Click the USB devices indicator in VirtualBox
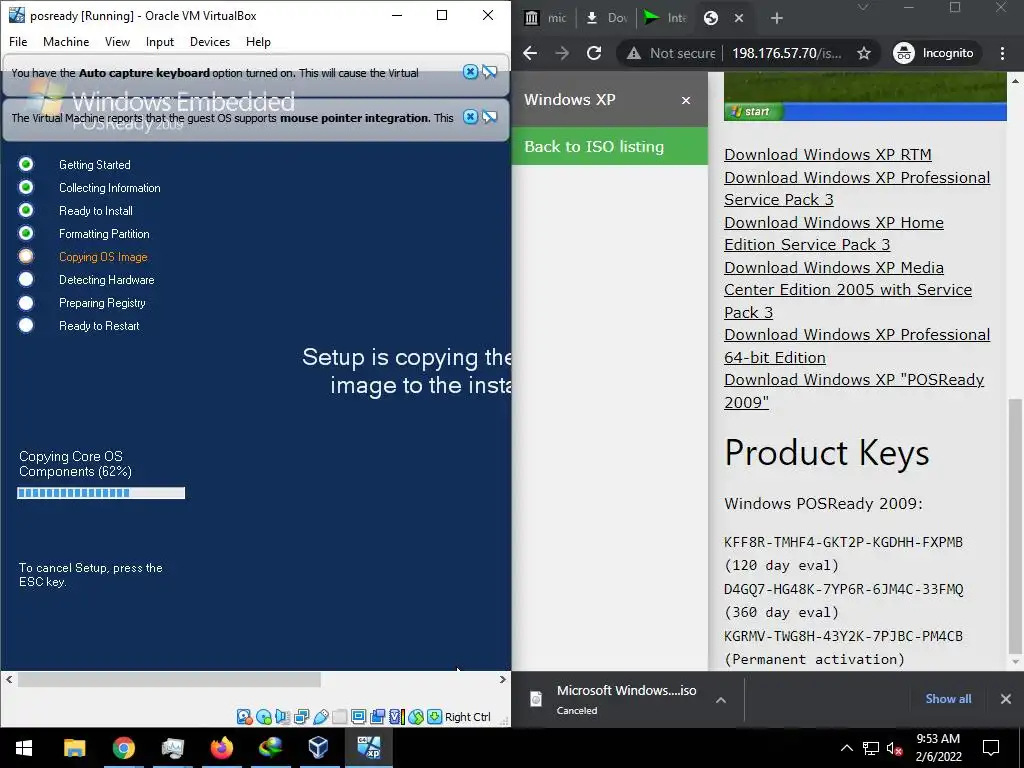 (x=320, y=717)
